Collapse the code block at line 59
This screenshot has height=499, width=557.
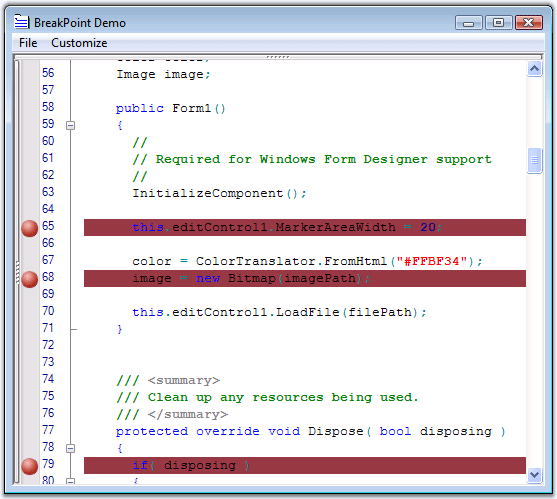(x=70, y=125)
